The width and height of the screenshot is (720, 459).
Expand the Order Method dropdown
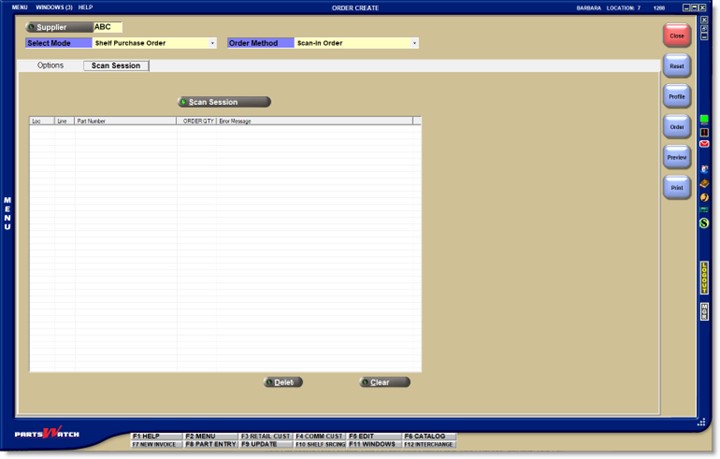coord(414,43)
